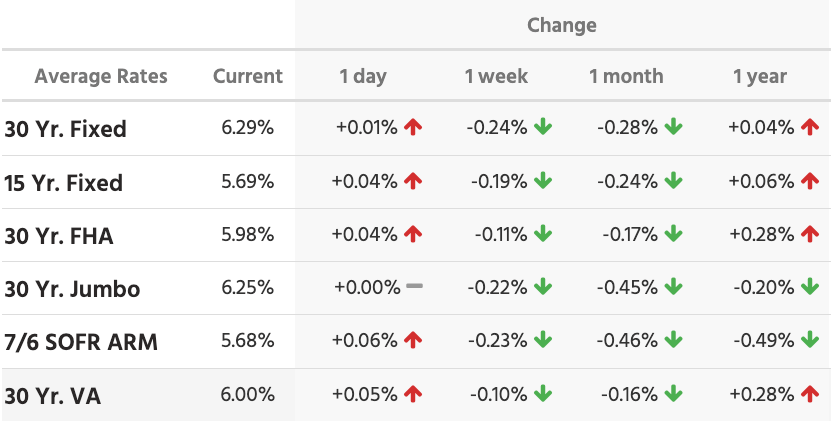Image resolution: width=831 pixels, height=421 pixels.
Task: Click the green down arrow for 30 Yr. VA 1 week
Action: (543, 394)
